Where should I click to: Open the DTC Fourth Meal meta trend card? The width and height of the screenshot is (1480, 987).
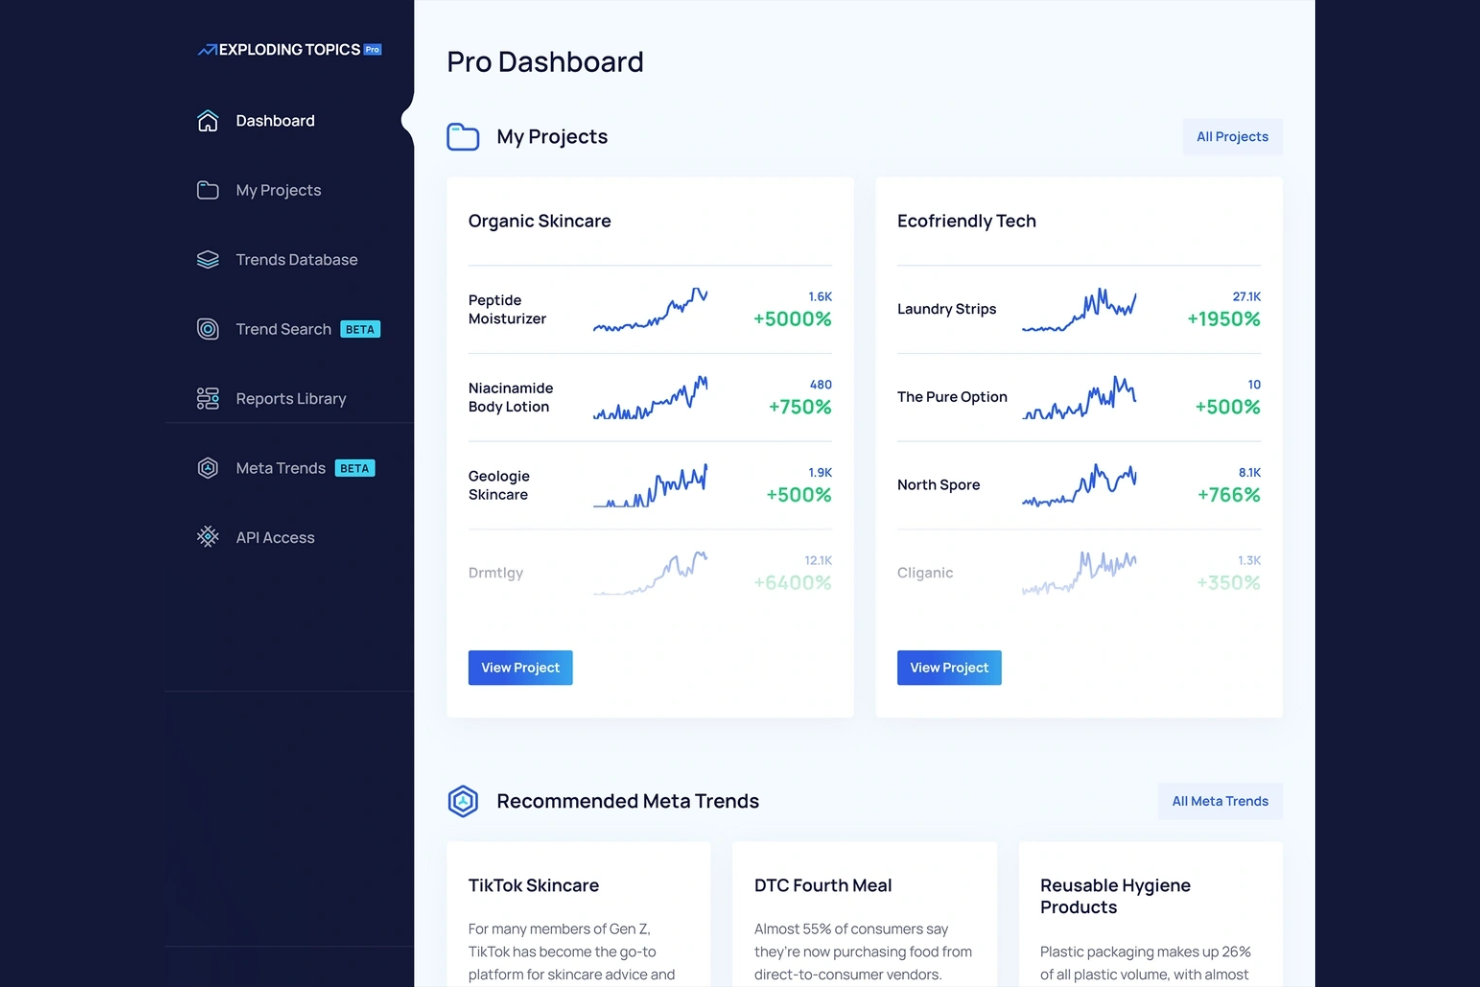pyautogui.click(x=864, y=914)
